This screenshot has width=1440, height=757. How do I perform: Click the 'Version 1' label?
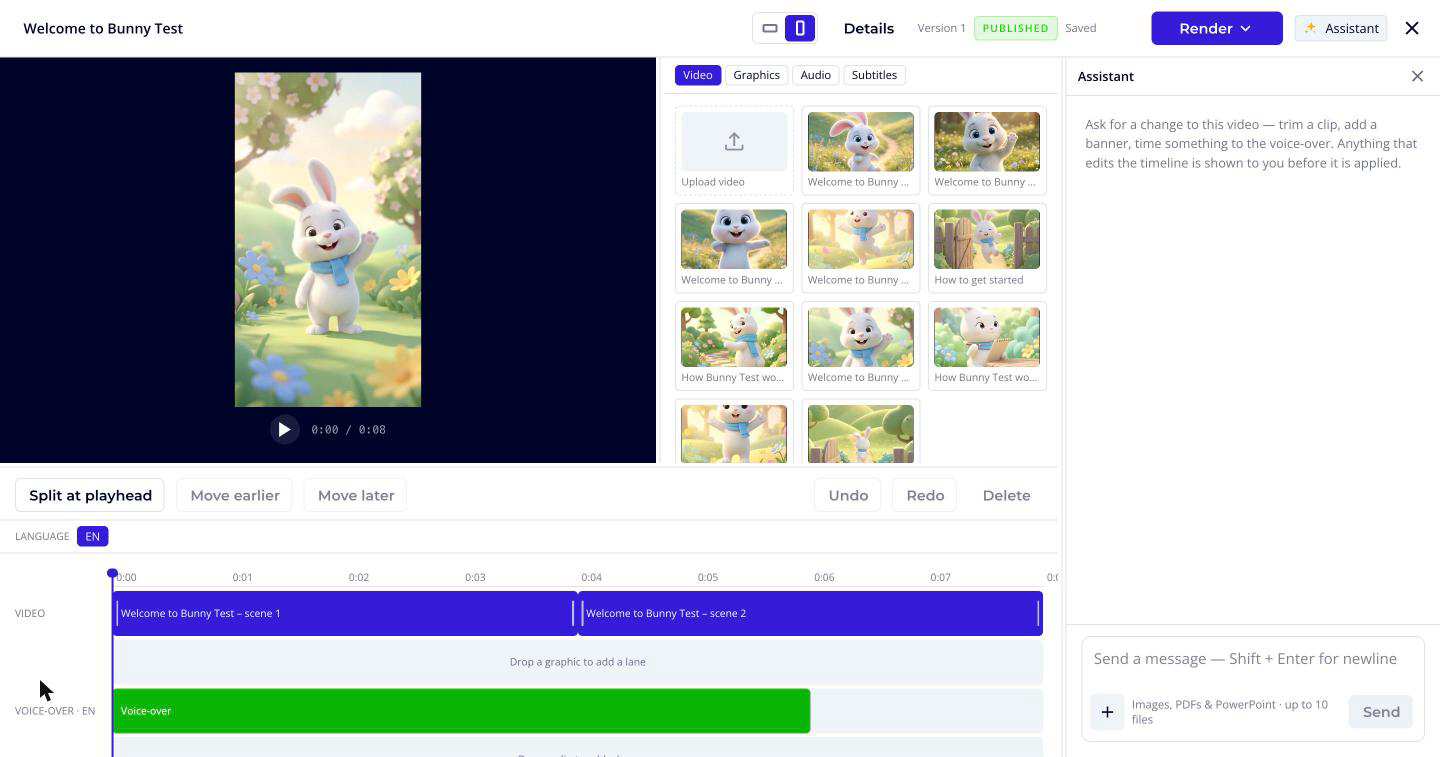[942, 28]
